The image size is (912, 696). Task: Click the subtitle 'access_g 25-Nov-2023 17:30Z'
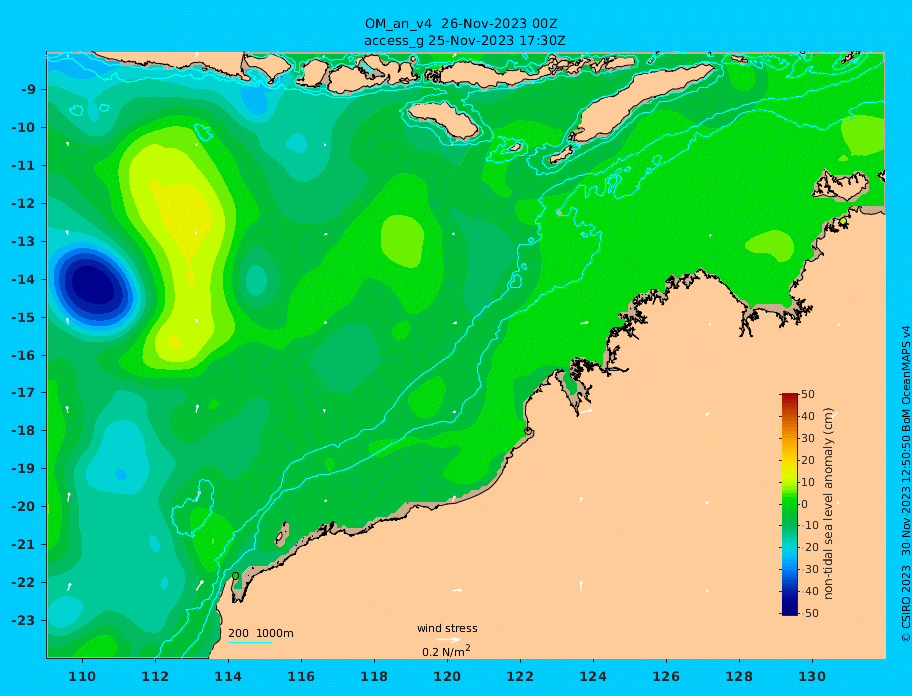pyautogui.click(x=465, y=41)
